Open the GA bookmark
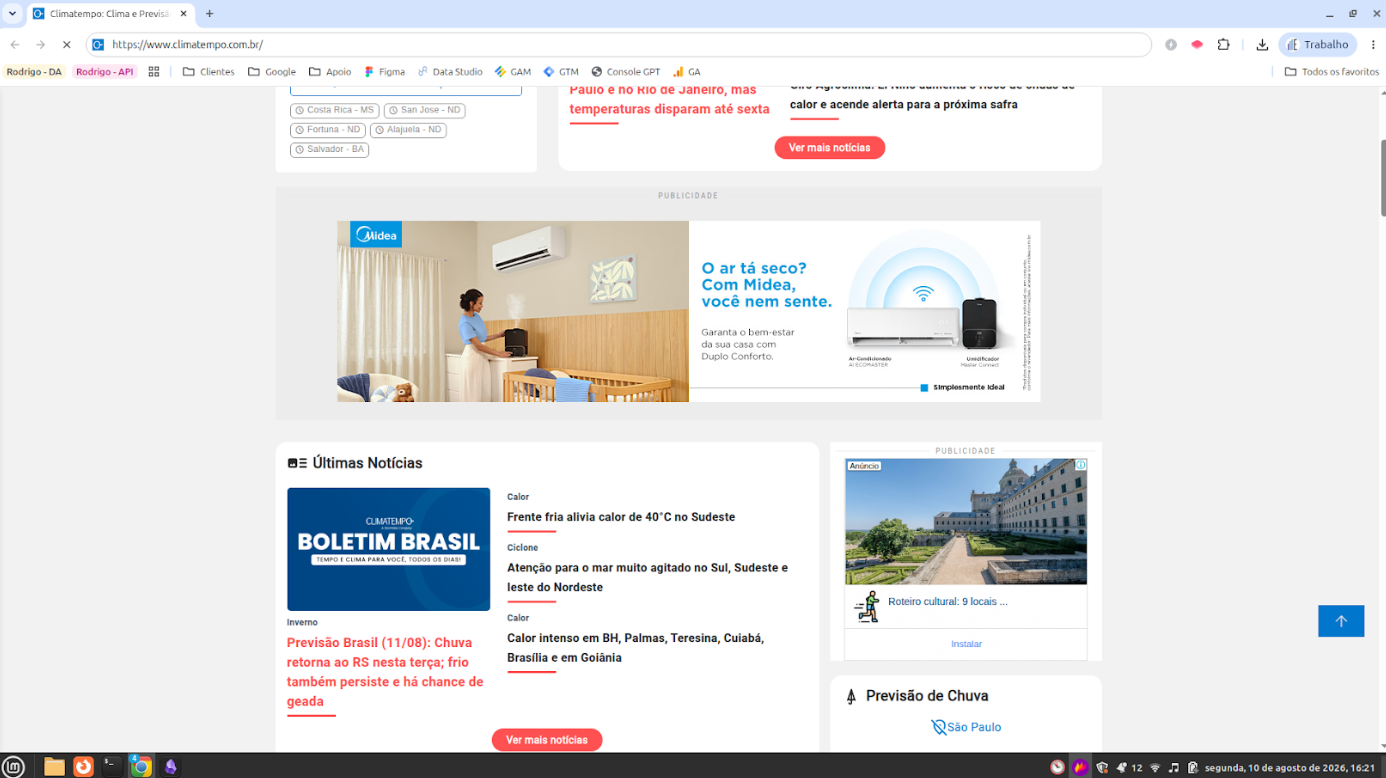This screenshot has width=1386, height=778. coord(686,72)
